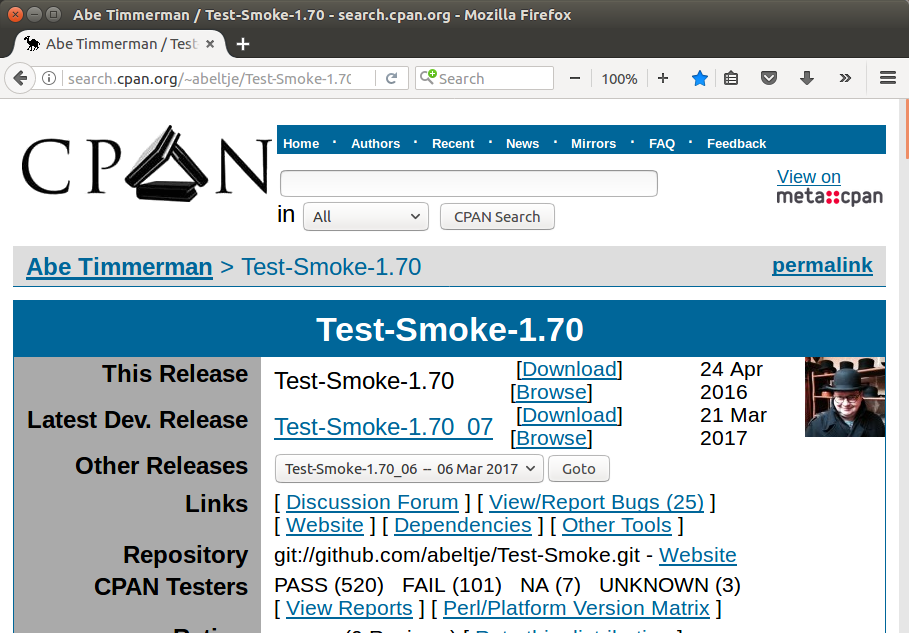Expand the search category 'All' dropdown

point(366,217)
